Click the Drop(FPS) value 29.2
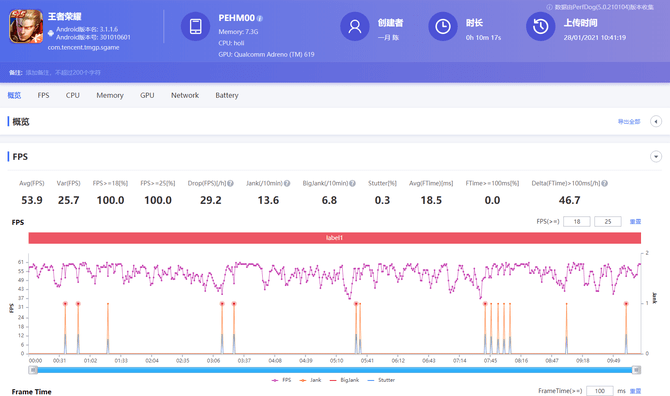Image resolution: width=670 pixels, height=396 pixels. 211,200
